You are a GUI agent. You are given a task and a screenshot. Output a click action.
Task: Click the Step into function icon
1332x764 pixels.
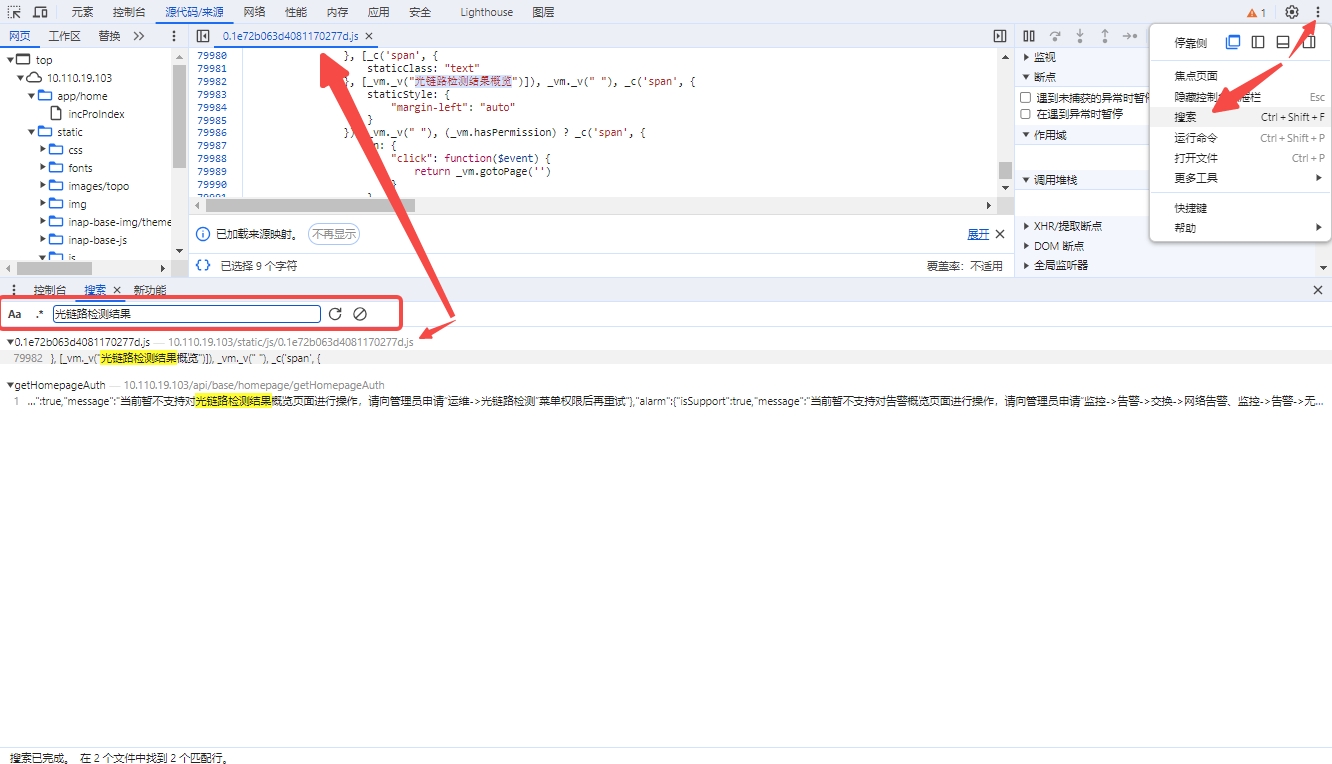click(x=1080, y=36)
